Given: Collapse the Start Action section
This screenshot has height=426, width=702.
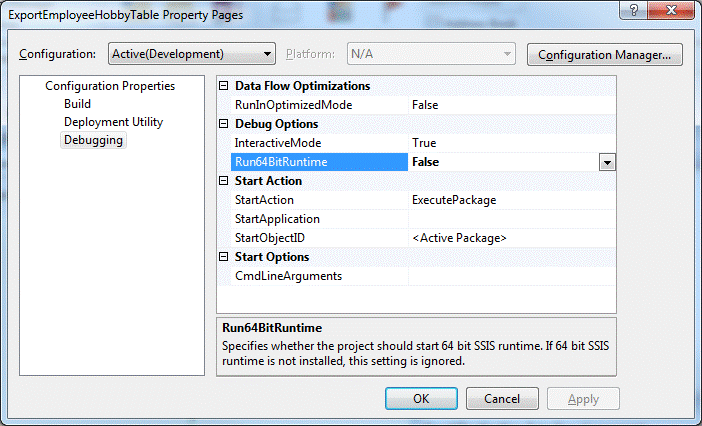Looking at the screenshot, I should click(224, 181).
